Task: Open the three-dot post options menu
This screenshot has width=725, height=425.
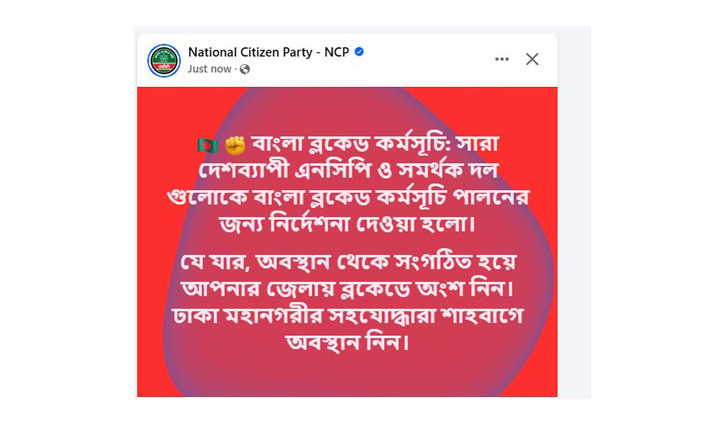Action: 502,59
